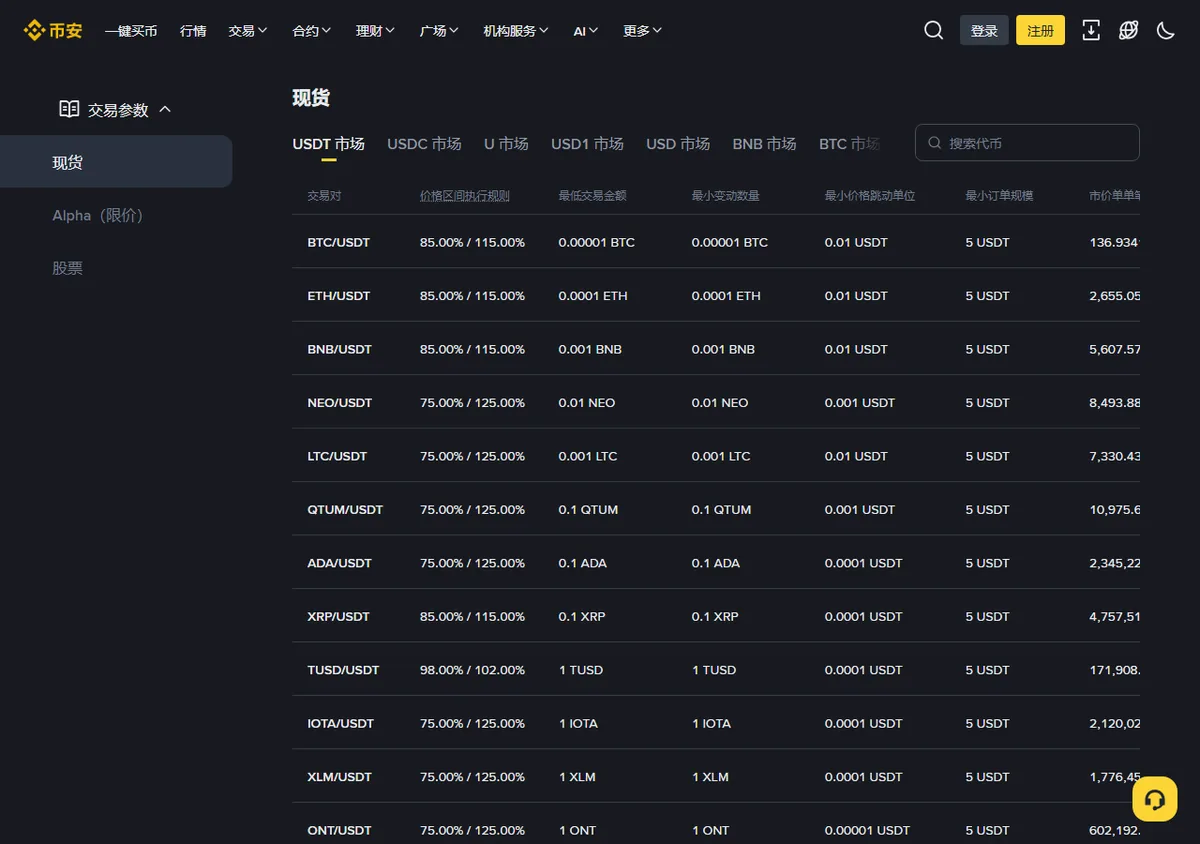Image resolution: width=1200 pixels, height=844 pixels.
Task: Select the BTC/USDT trading pair
Action: (x=339, y=242)
